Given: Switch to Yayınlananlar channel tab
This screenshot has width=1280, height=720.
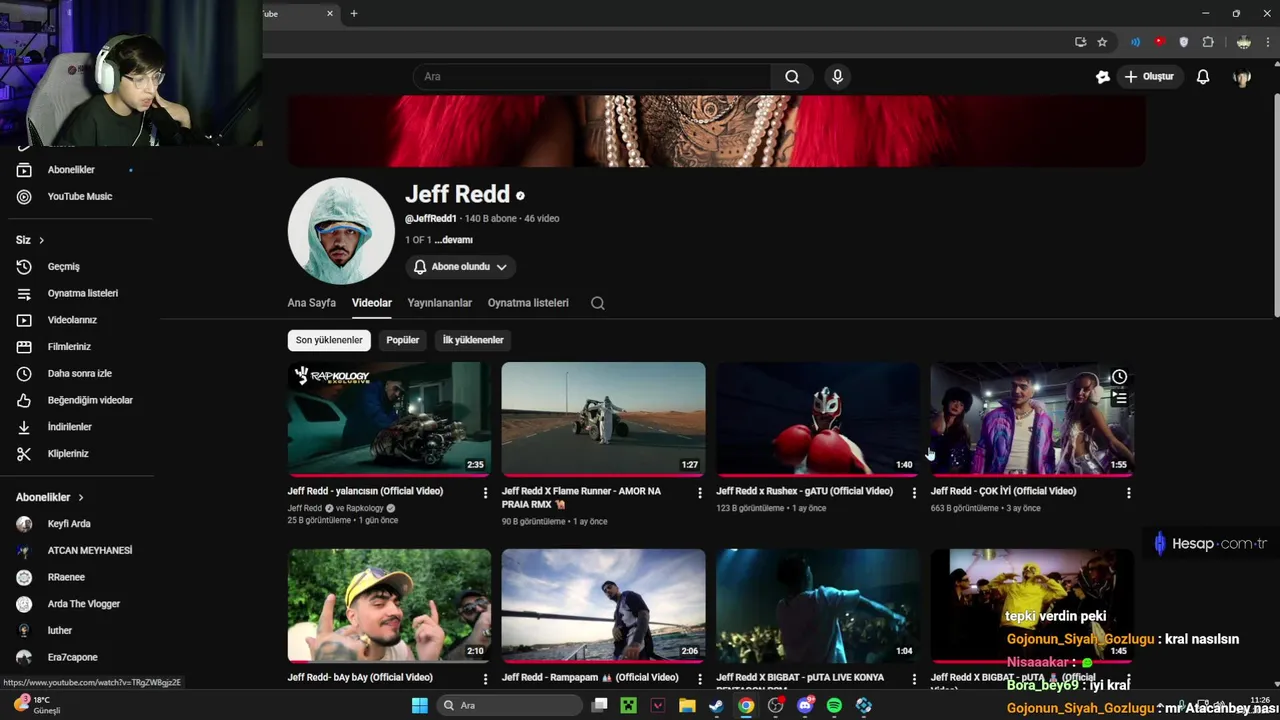Looking at the screenshot, I should (x=440, y=303).
